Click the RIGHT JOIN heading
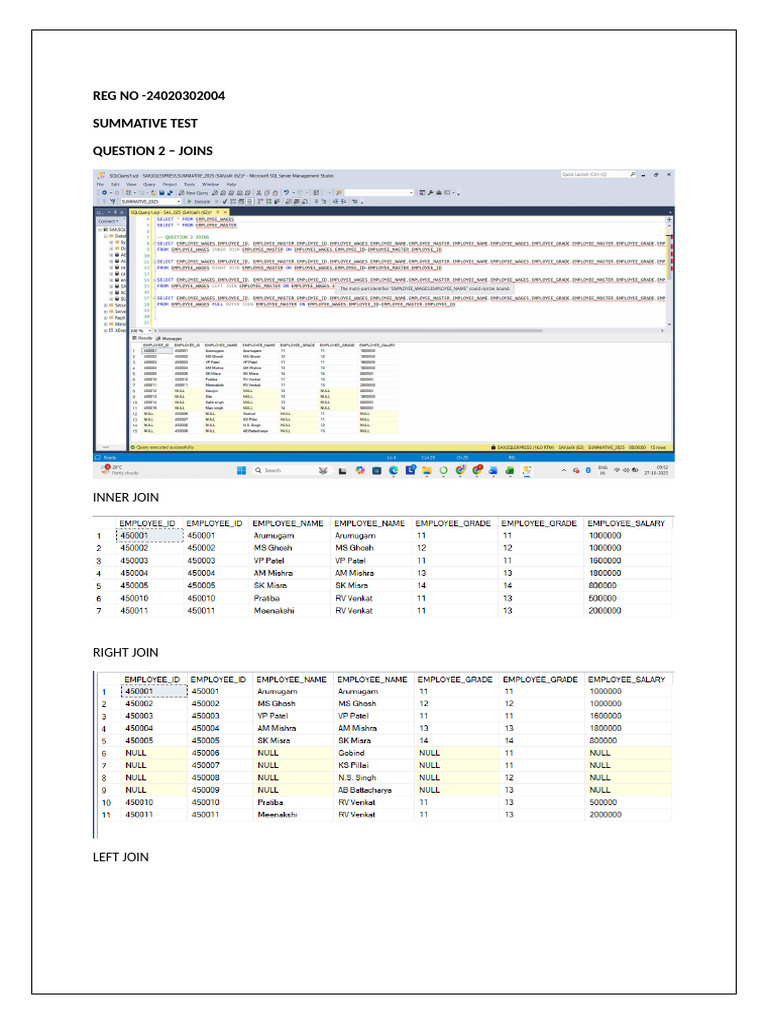 click(x=125, y=652)
